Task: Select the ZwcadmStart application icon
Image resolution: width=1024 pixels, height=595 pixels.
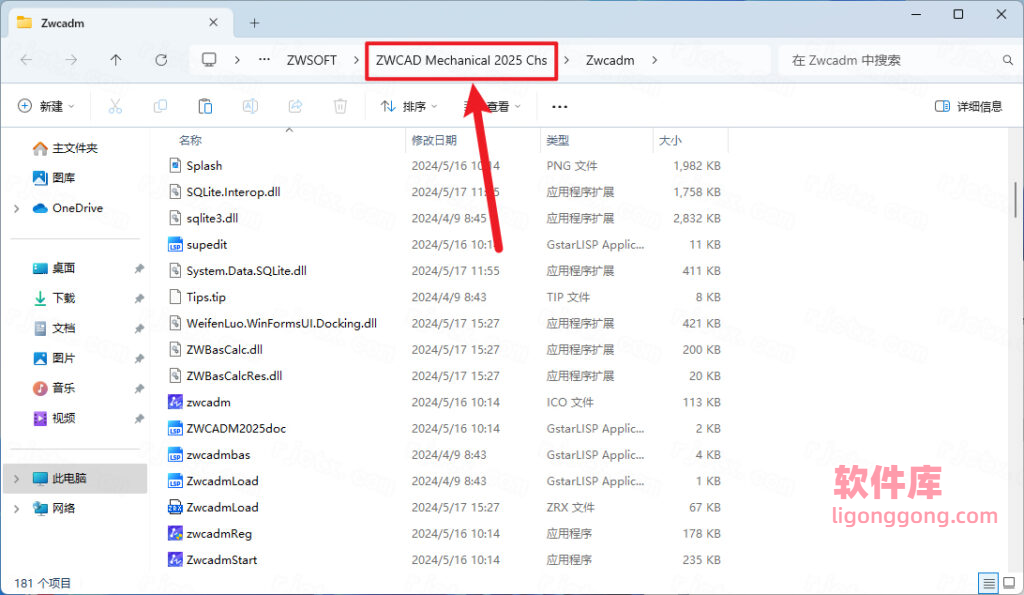Action: (175, 559)
